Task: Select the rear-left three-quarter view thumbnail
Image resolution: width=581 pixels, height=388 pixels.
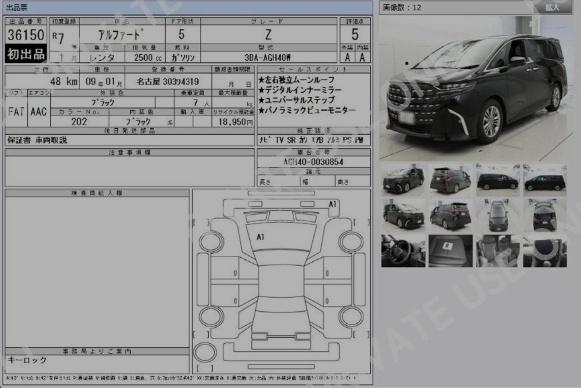Action: click(451, 180)
